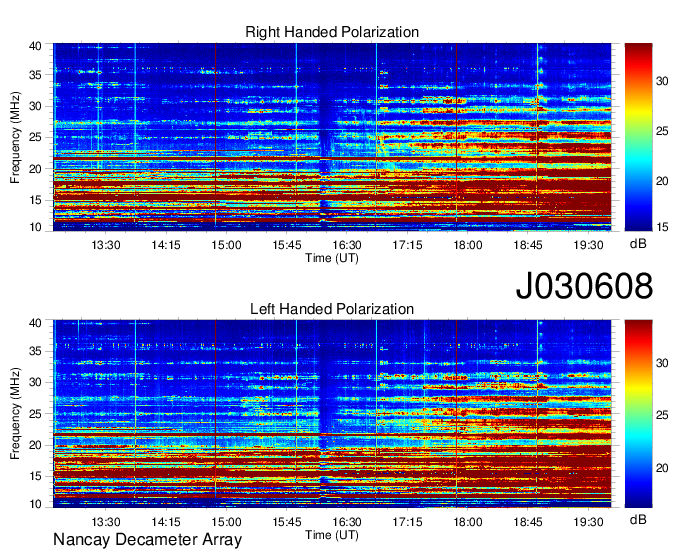This screenshot has height=552, width=680.
Task: Click 15:00 tick on Right Handed time axis
Action: point(226,245)
